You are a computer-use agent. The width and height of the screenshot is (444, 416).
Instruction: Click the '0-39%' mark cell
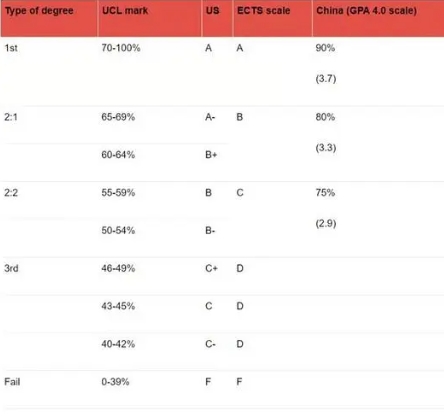pyautogui.click(x=115, y=382)
